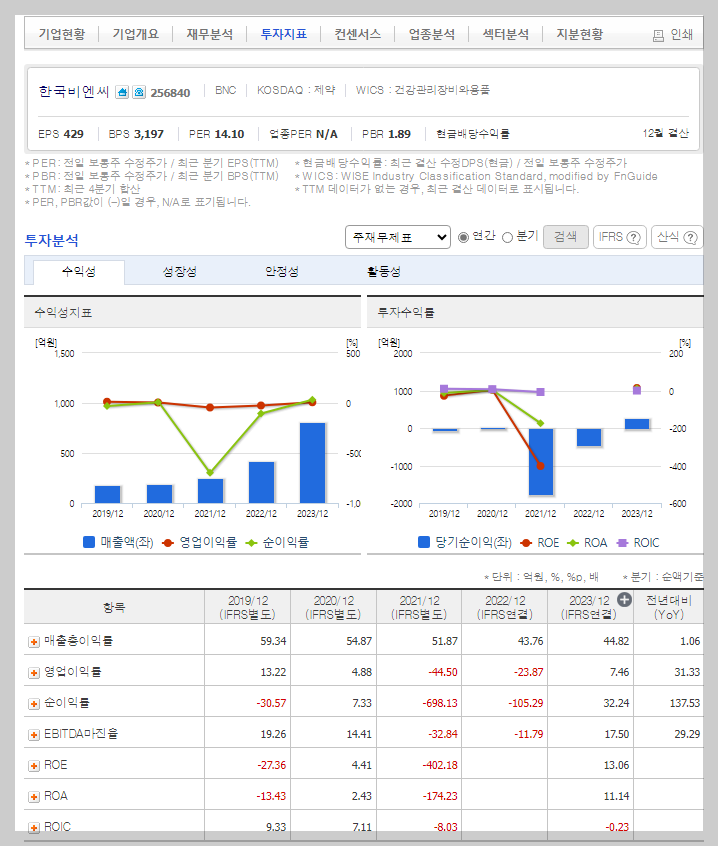Image resolution: width=718 pixels, height=846 pixels.
Task: Switch to the 성장성 tab
Action: tap(180, 271)
